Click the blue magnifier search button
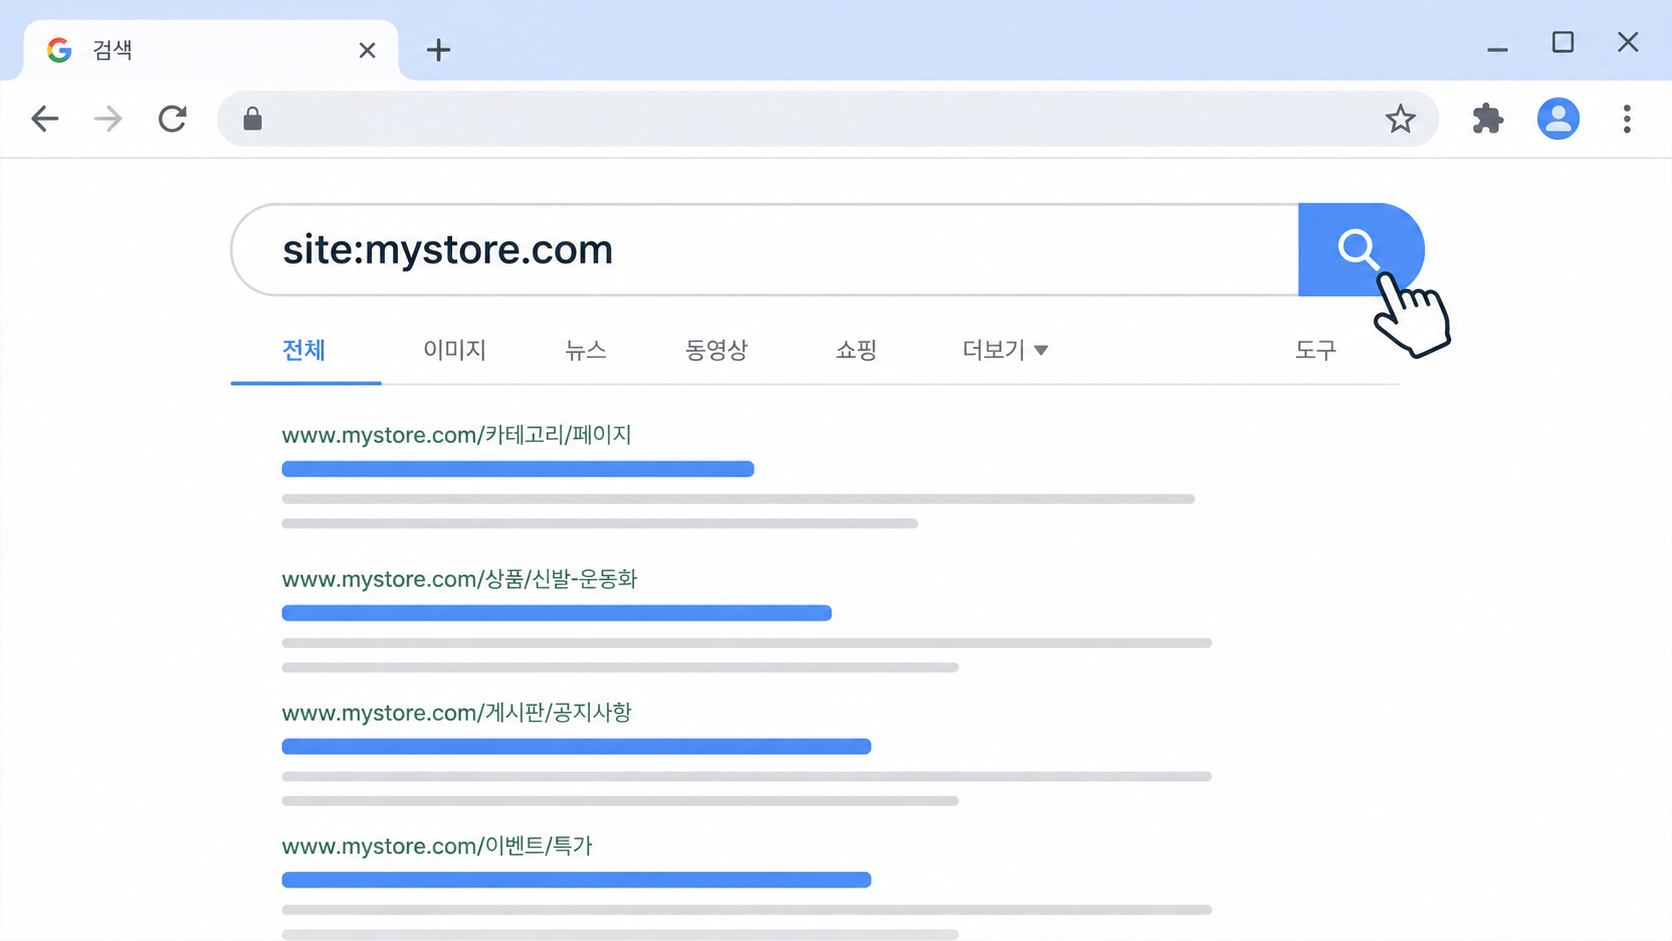1672x941 pixels. 1361,250
